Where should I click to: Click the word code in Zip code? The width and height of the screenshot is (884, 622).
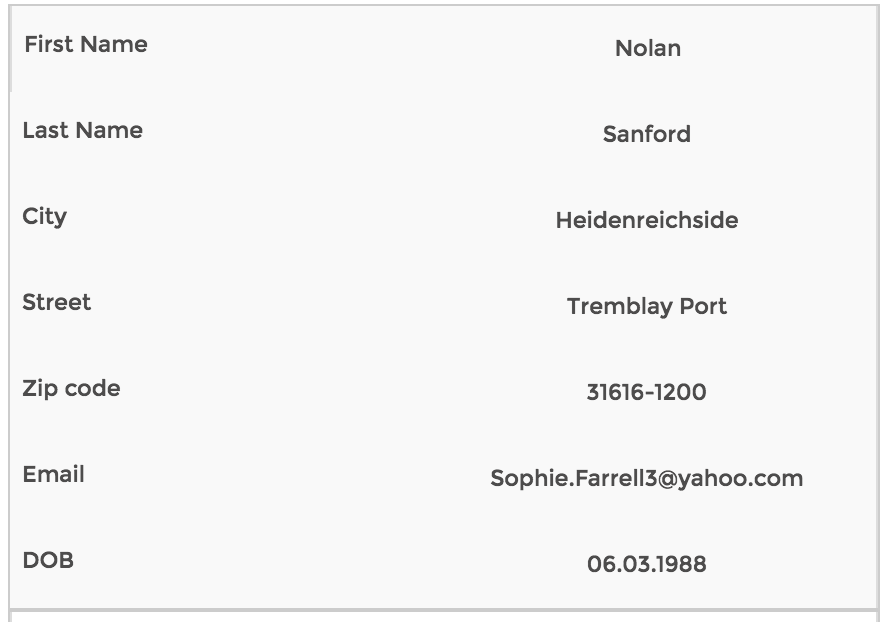[92, 389]
